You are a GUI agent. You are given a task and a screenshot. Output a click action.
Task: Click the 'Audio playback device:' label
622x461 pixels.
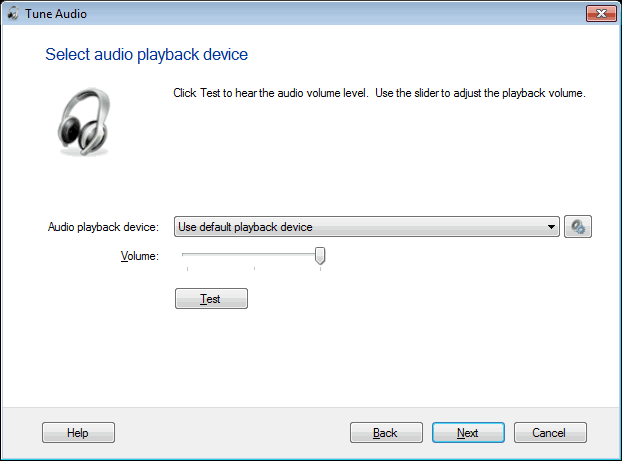click(103, 227)
